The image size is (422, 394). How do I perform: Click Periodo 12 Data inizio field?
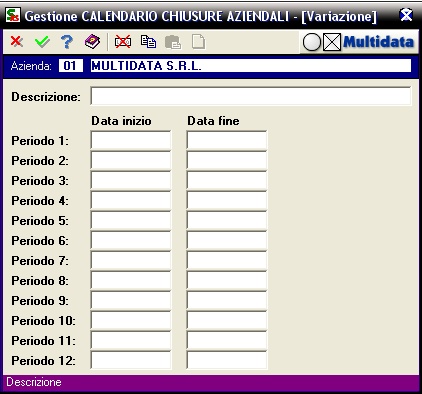pyautogui.click(x=131, y=360)
